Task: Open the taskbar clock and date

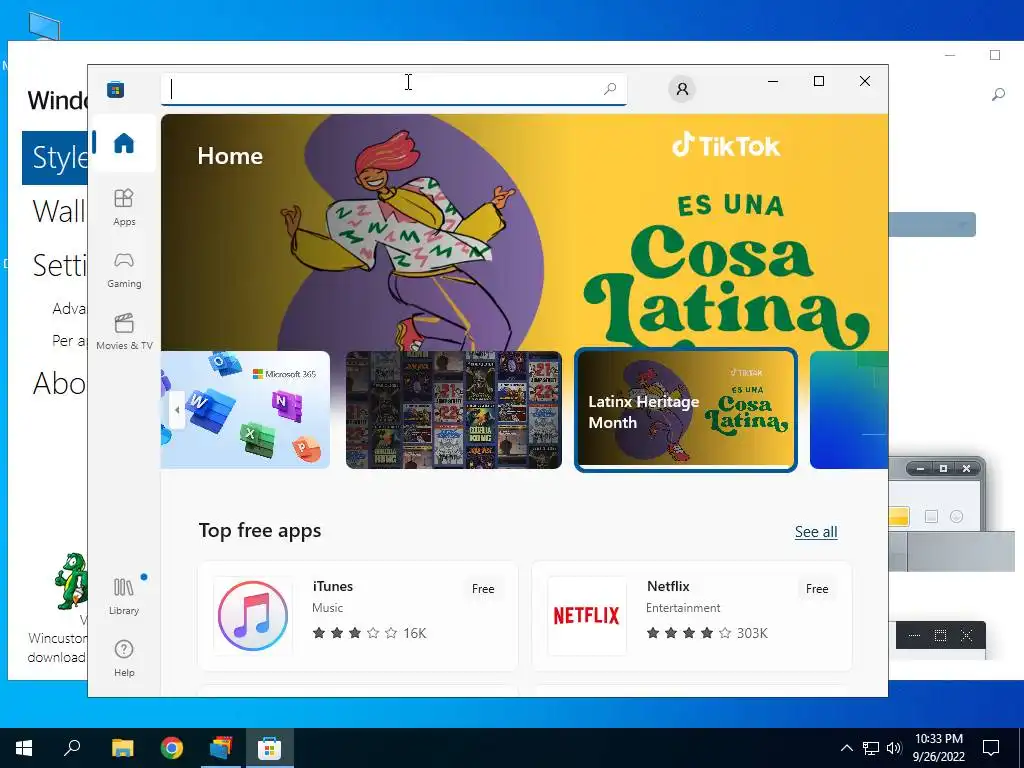Action: [x=938, y=748]
